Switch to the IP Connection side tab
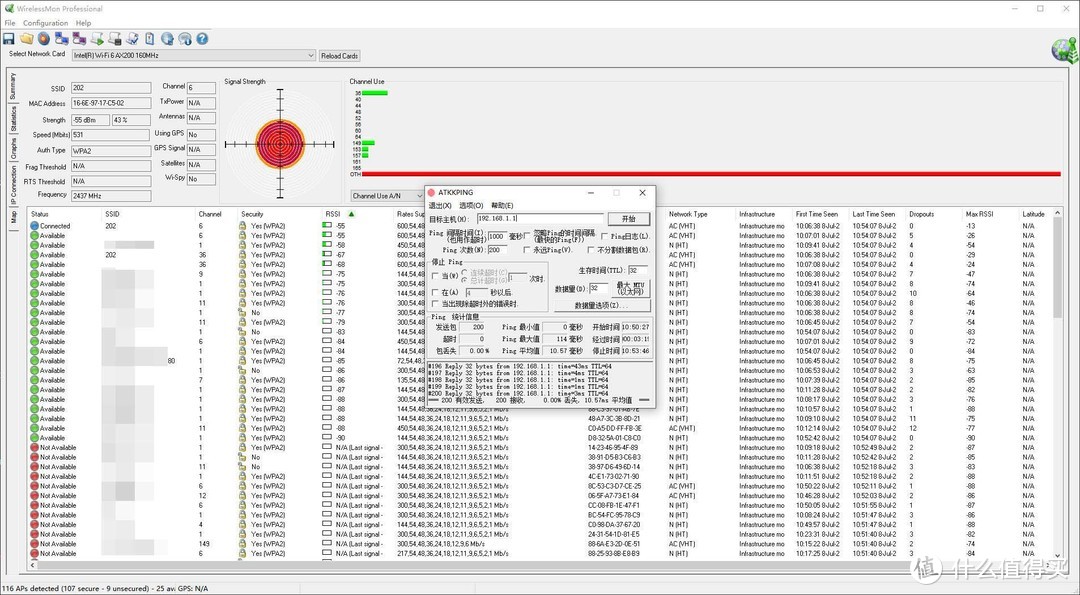This screenshot has height=595, width=1080. (12, 185)
